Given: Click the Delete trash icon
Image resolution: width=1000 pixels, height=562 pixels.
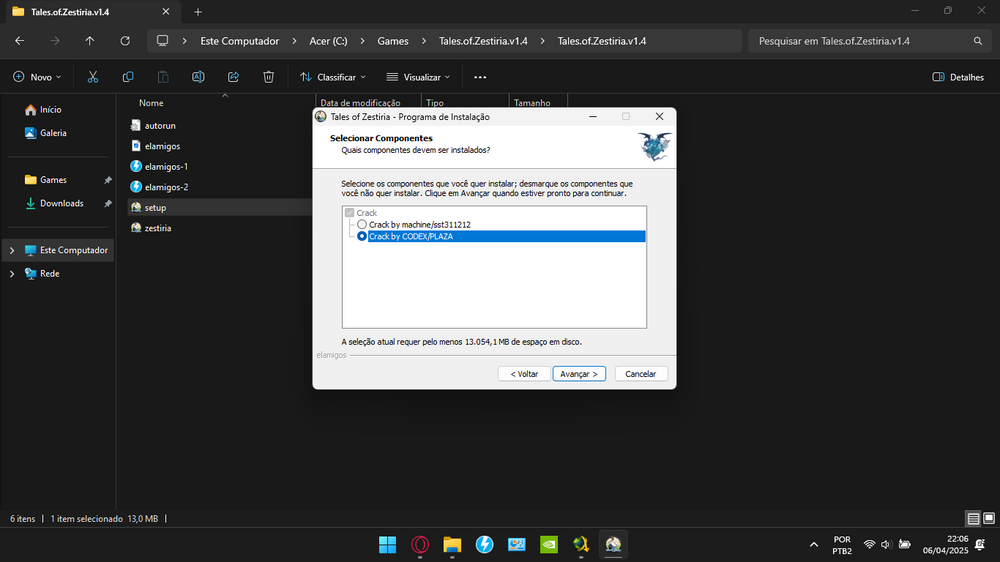Looking at the screenshot, I should (268, 77).
